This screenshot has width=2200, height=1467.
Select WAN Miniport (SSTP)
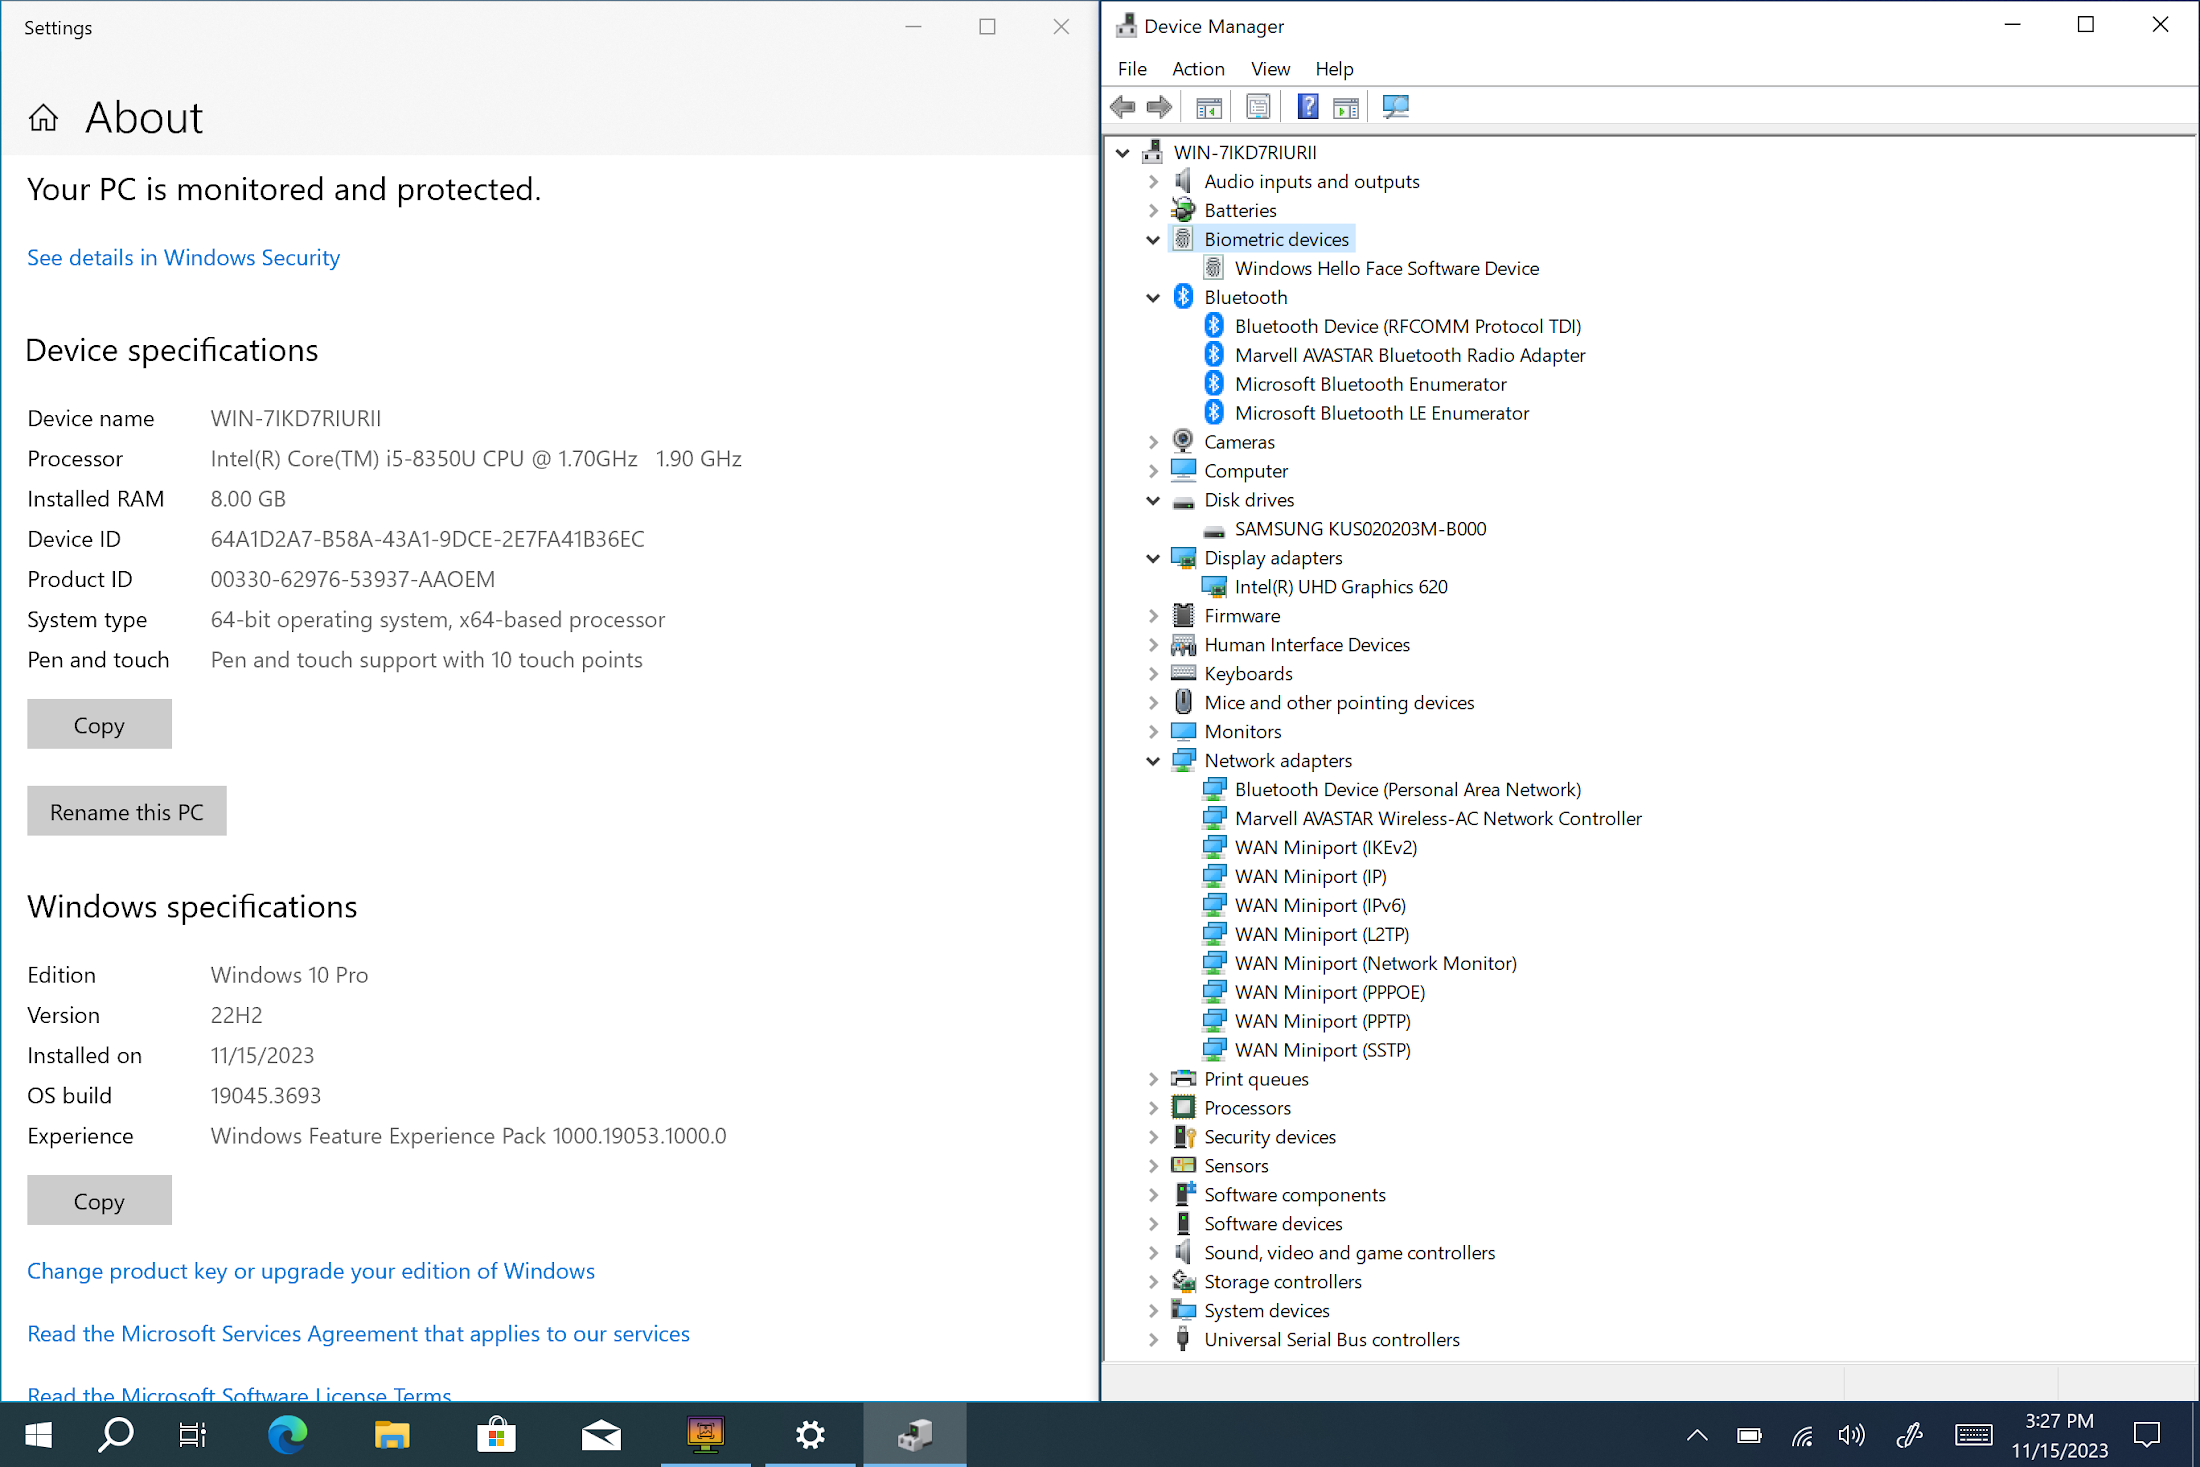click(1323, 1050)
